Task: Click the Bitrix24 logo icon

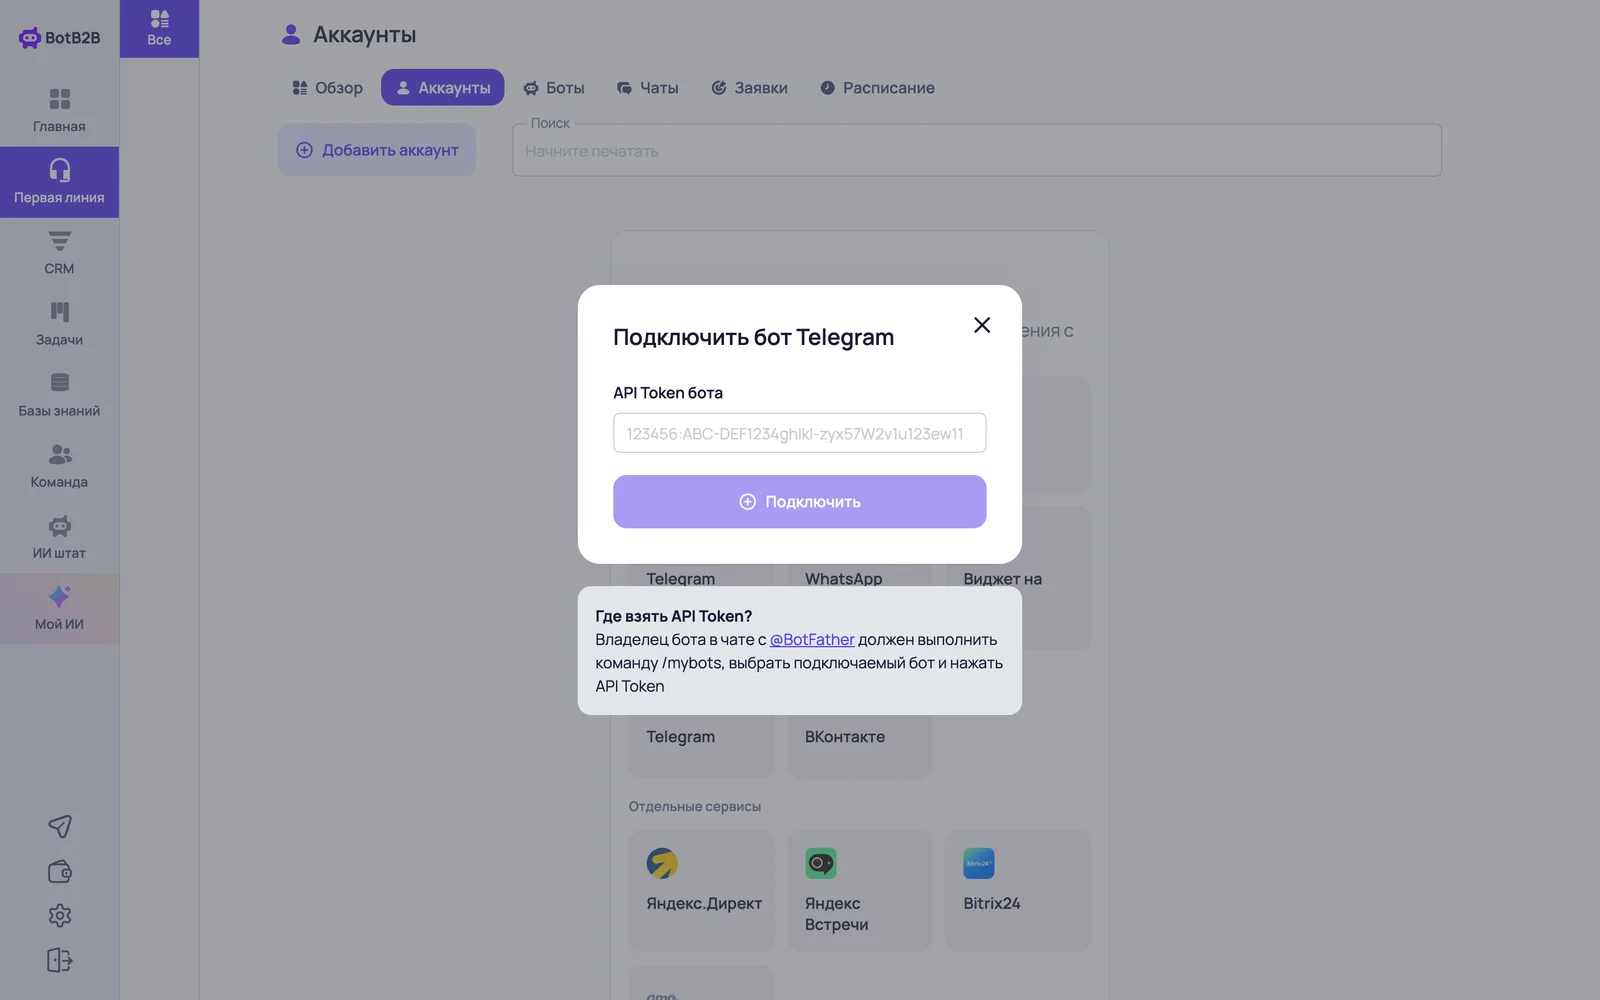Action: pos(979,863)
